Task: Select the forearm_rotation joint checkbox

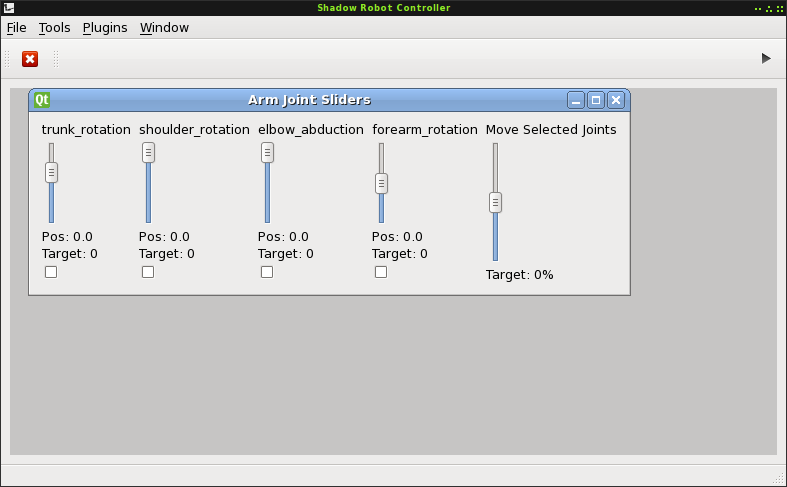Action: click(x=381, y=272)
